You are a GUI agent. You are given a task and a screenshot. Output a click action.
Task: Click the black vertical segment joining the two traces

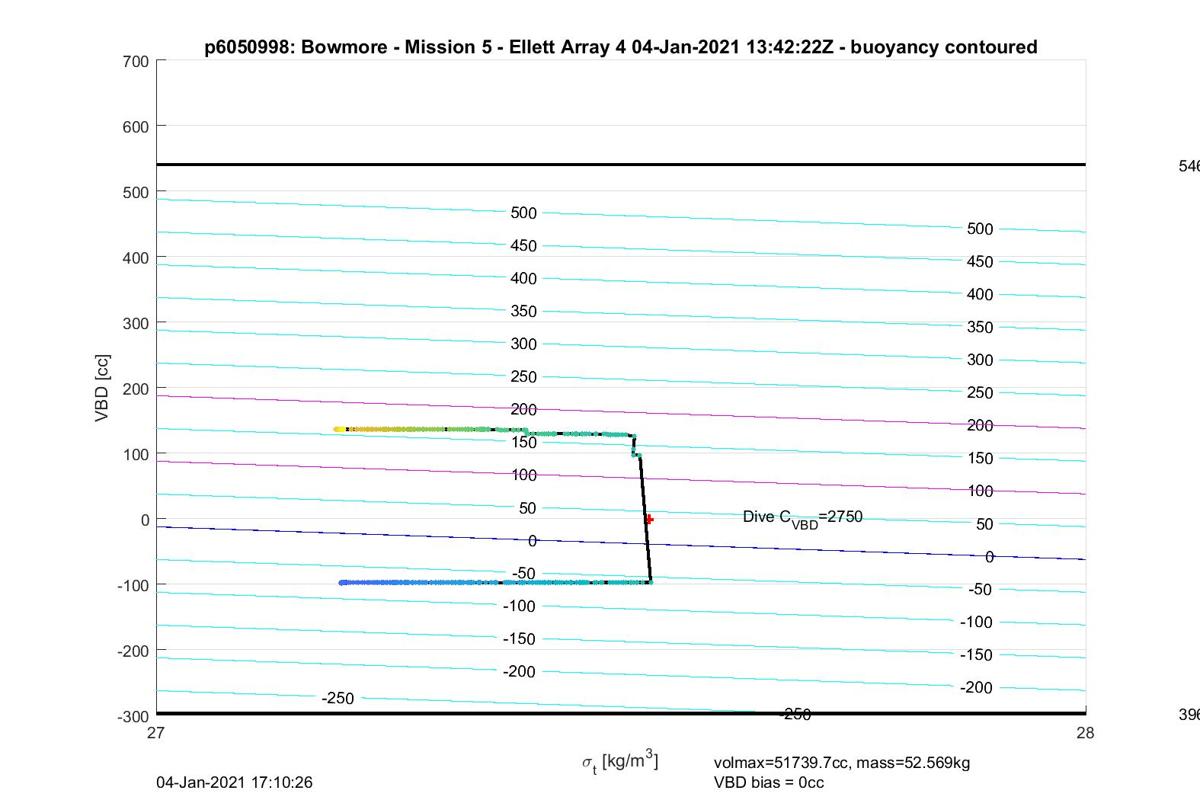[645, 520]
